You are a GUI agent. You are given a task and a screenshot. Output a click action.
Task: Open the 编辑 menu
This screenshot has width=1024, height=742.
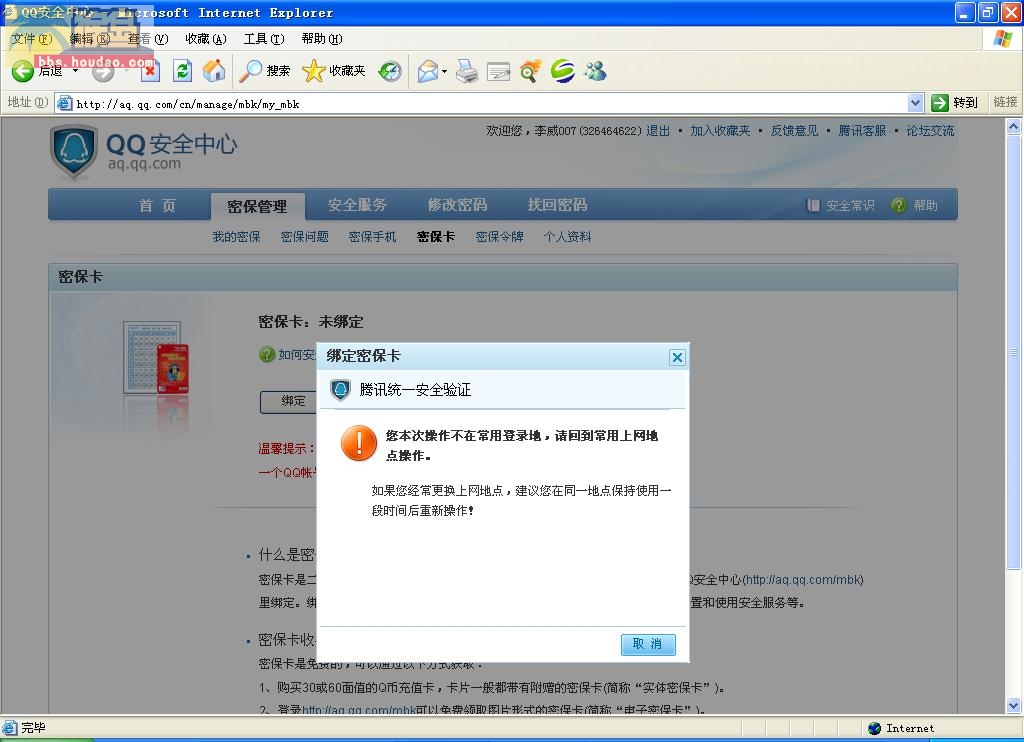click(x=90, y=39)
